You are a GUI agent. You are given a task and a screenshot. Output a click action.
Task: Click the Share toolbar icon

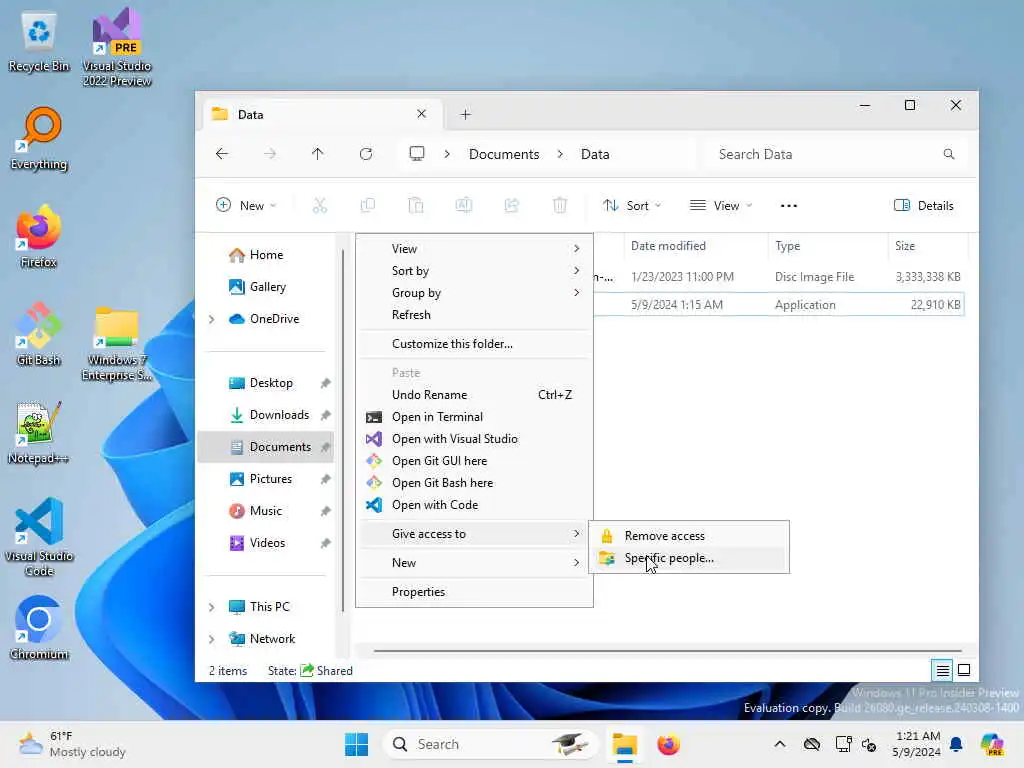[512, 206]
